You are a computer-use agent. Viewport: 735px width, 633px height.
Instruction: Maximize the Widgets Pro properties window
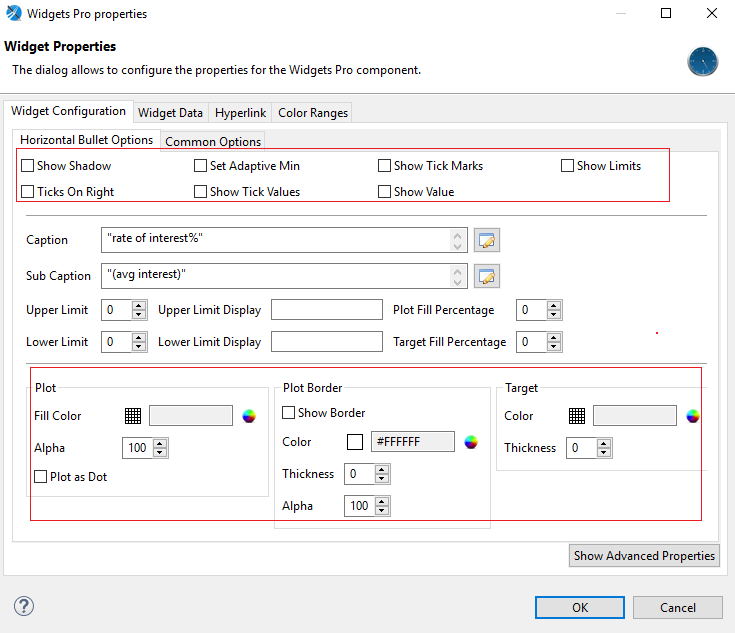[x=666, y=13]
